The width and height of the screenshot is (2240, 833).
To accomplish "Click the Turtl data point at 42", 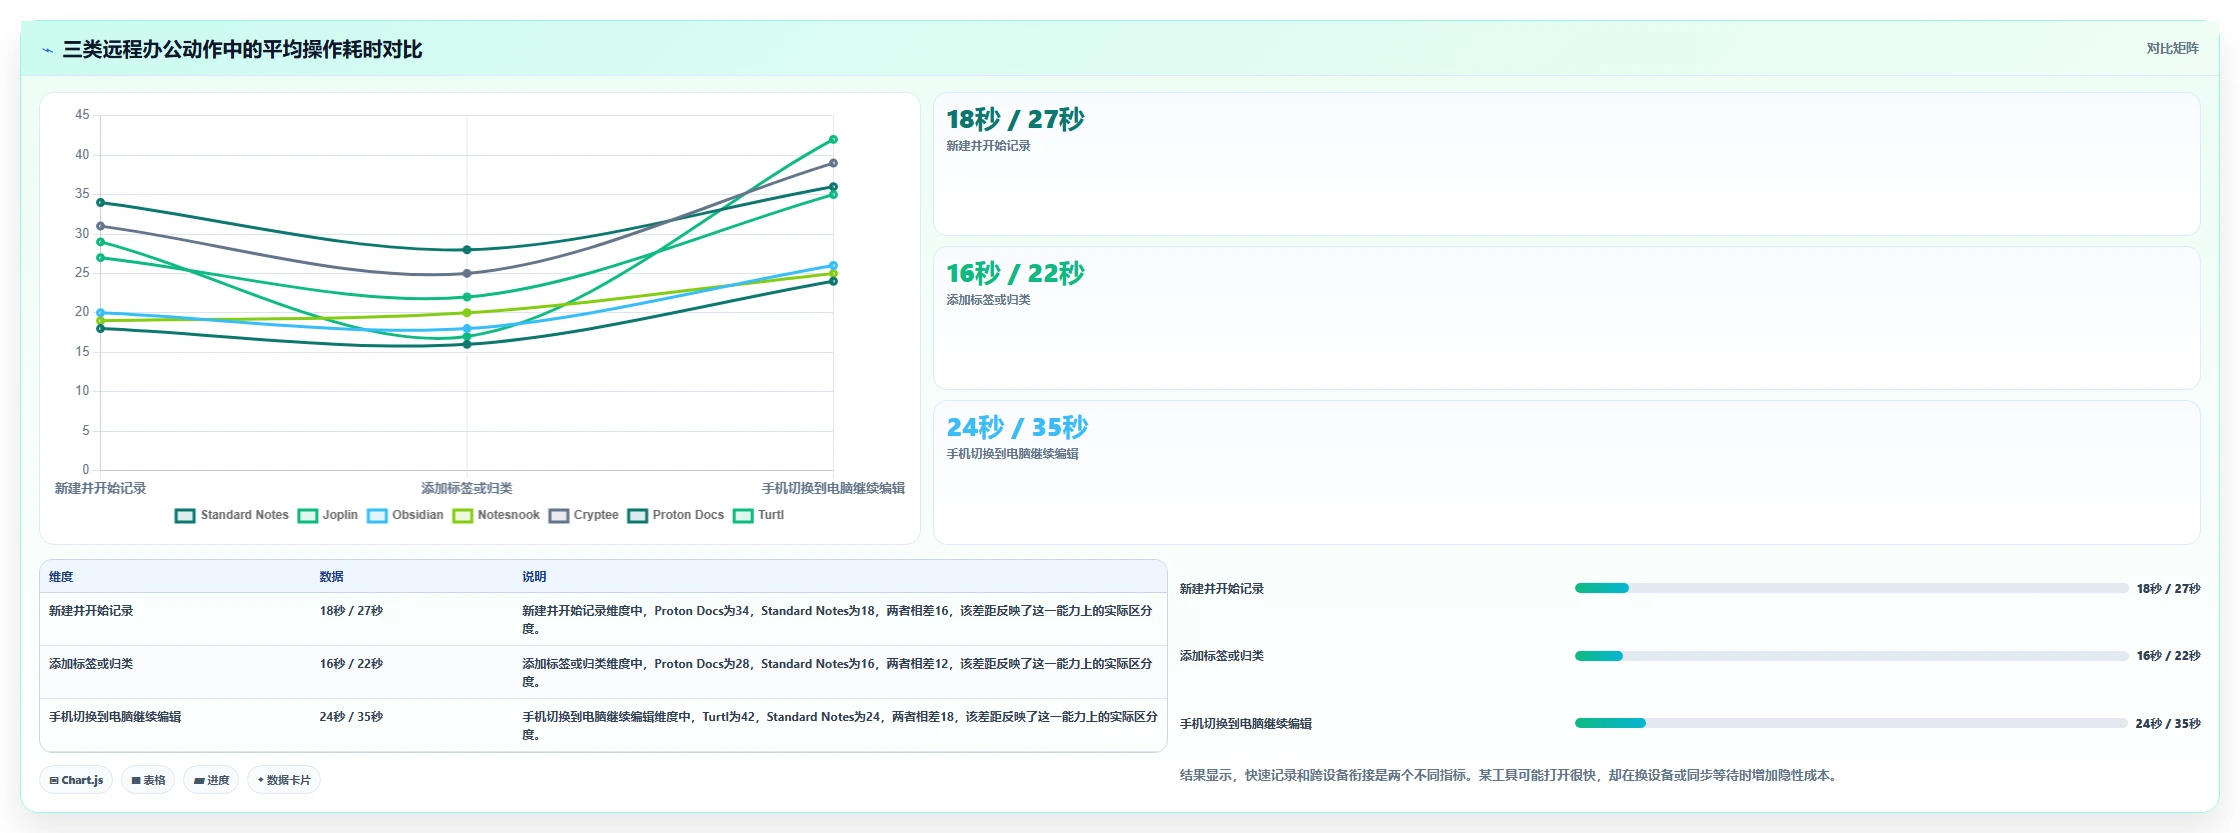I will tap(833, 140).
